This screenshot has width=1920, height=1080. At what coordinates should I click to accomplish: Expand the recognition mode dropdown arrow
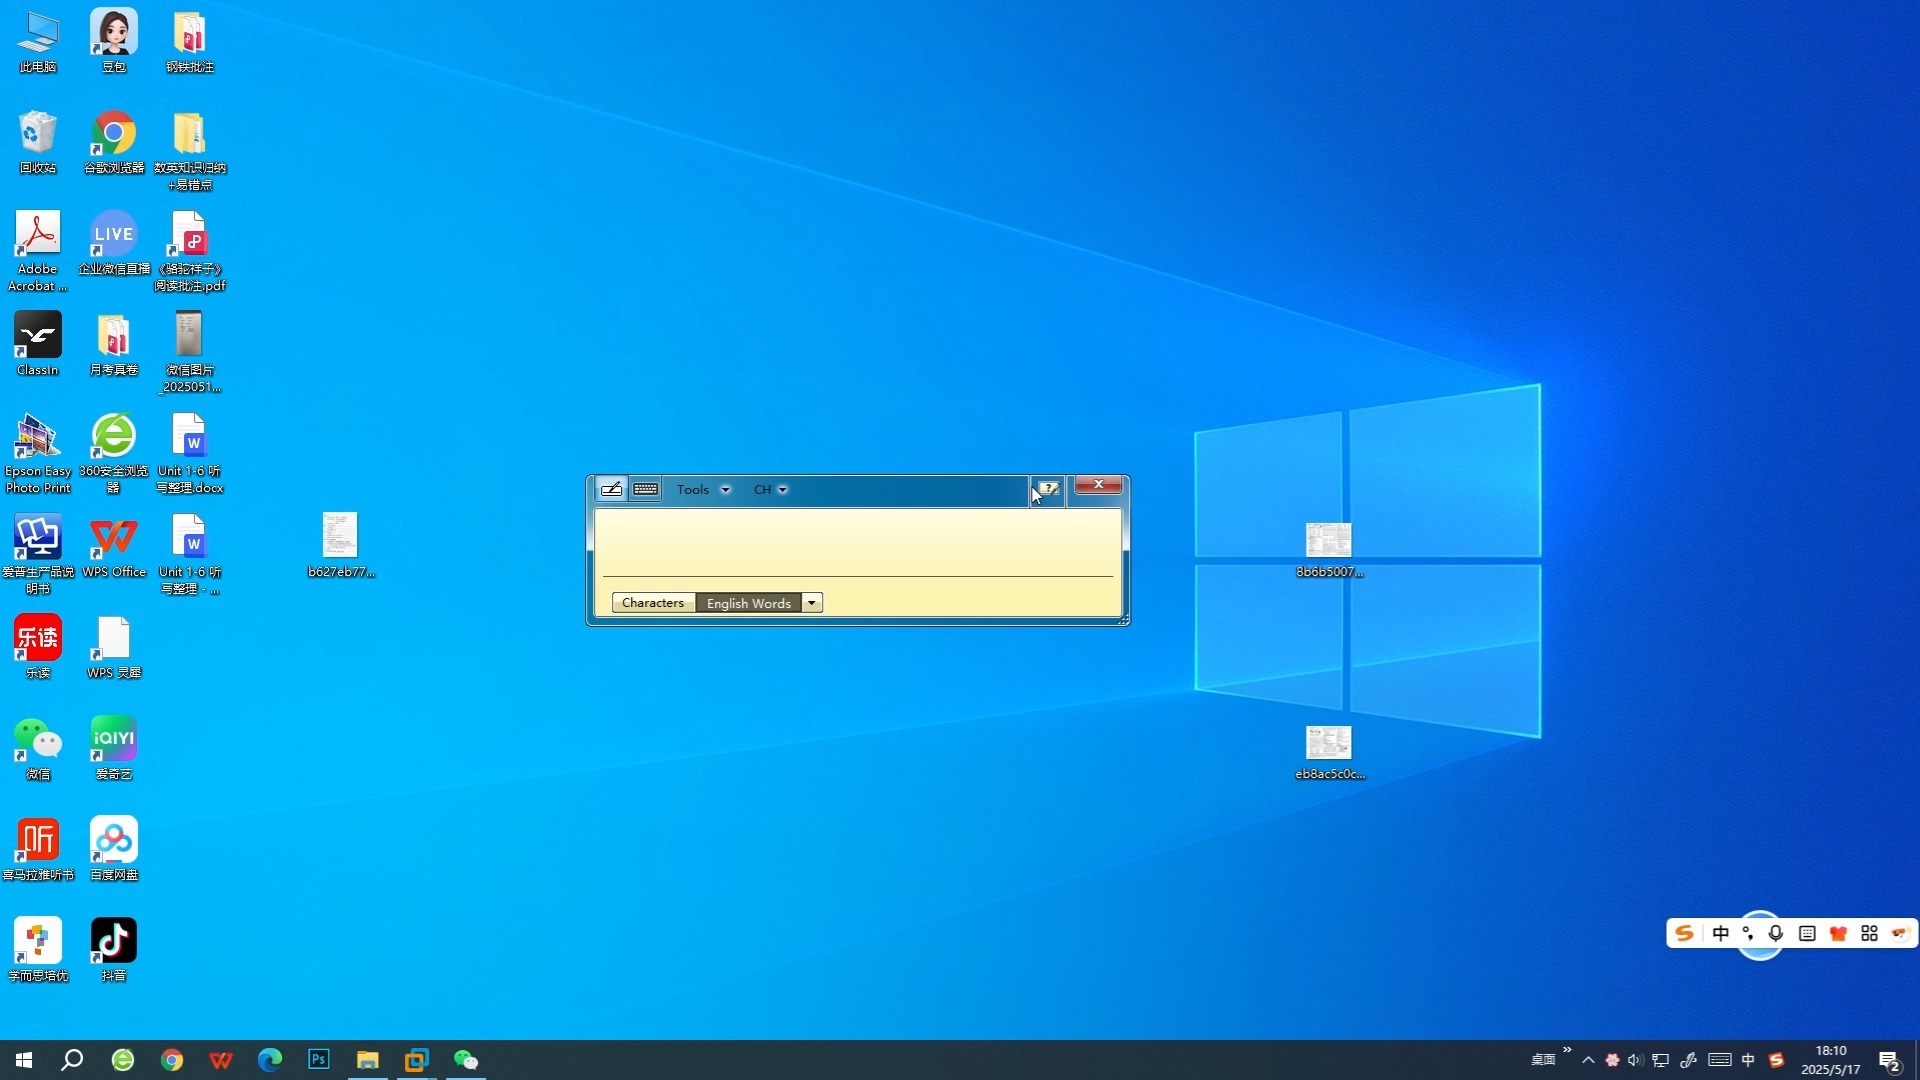[812, 603]
